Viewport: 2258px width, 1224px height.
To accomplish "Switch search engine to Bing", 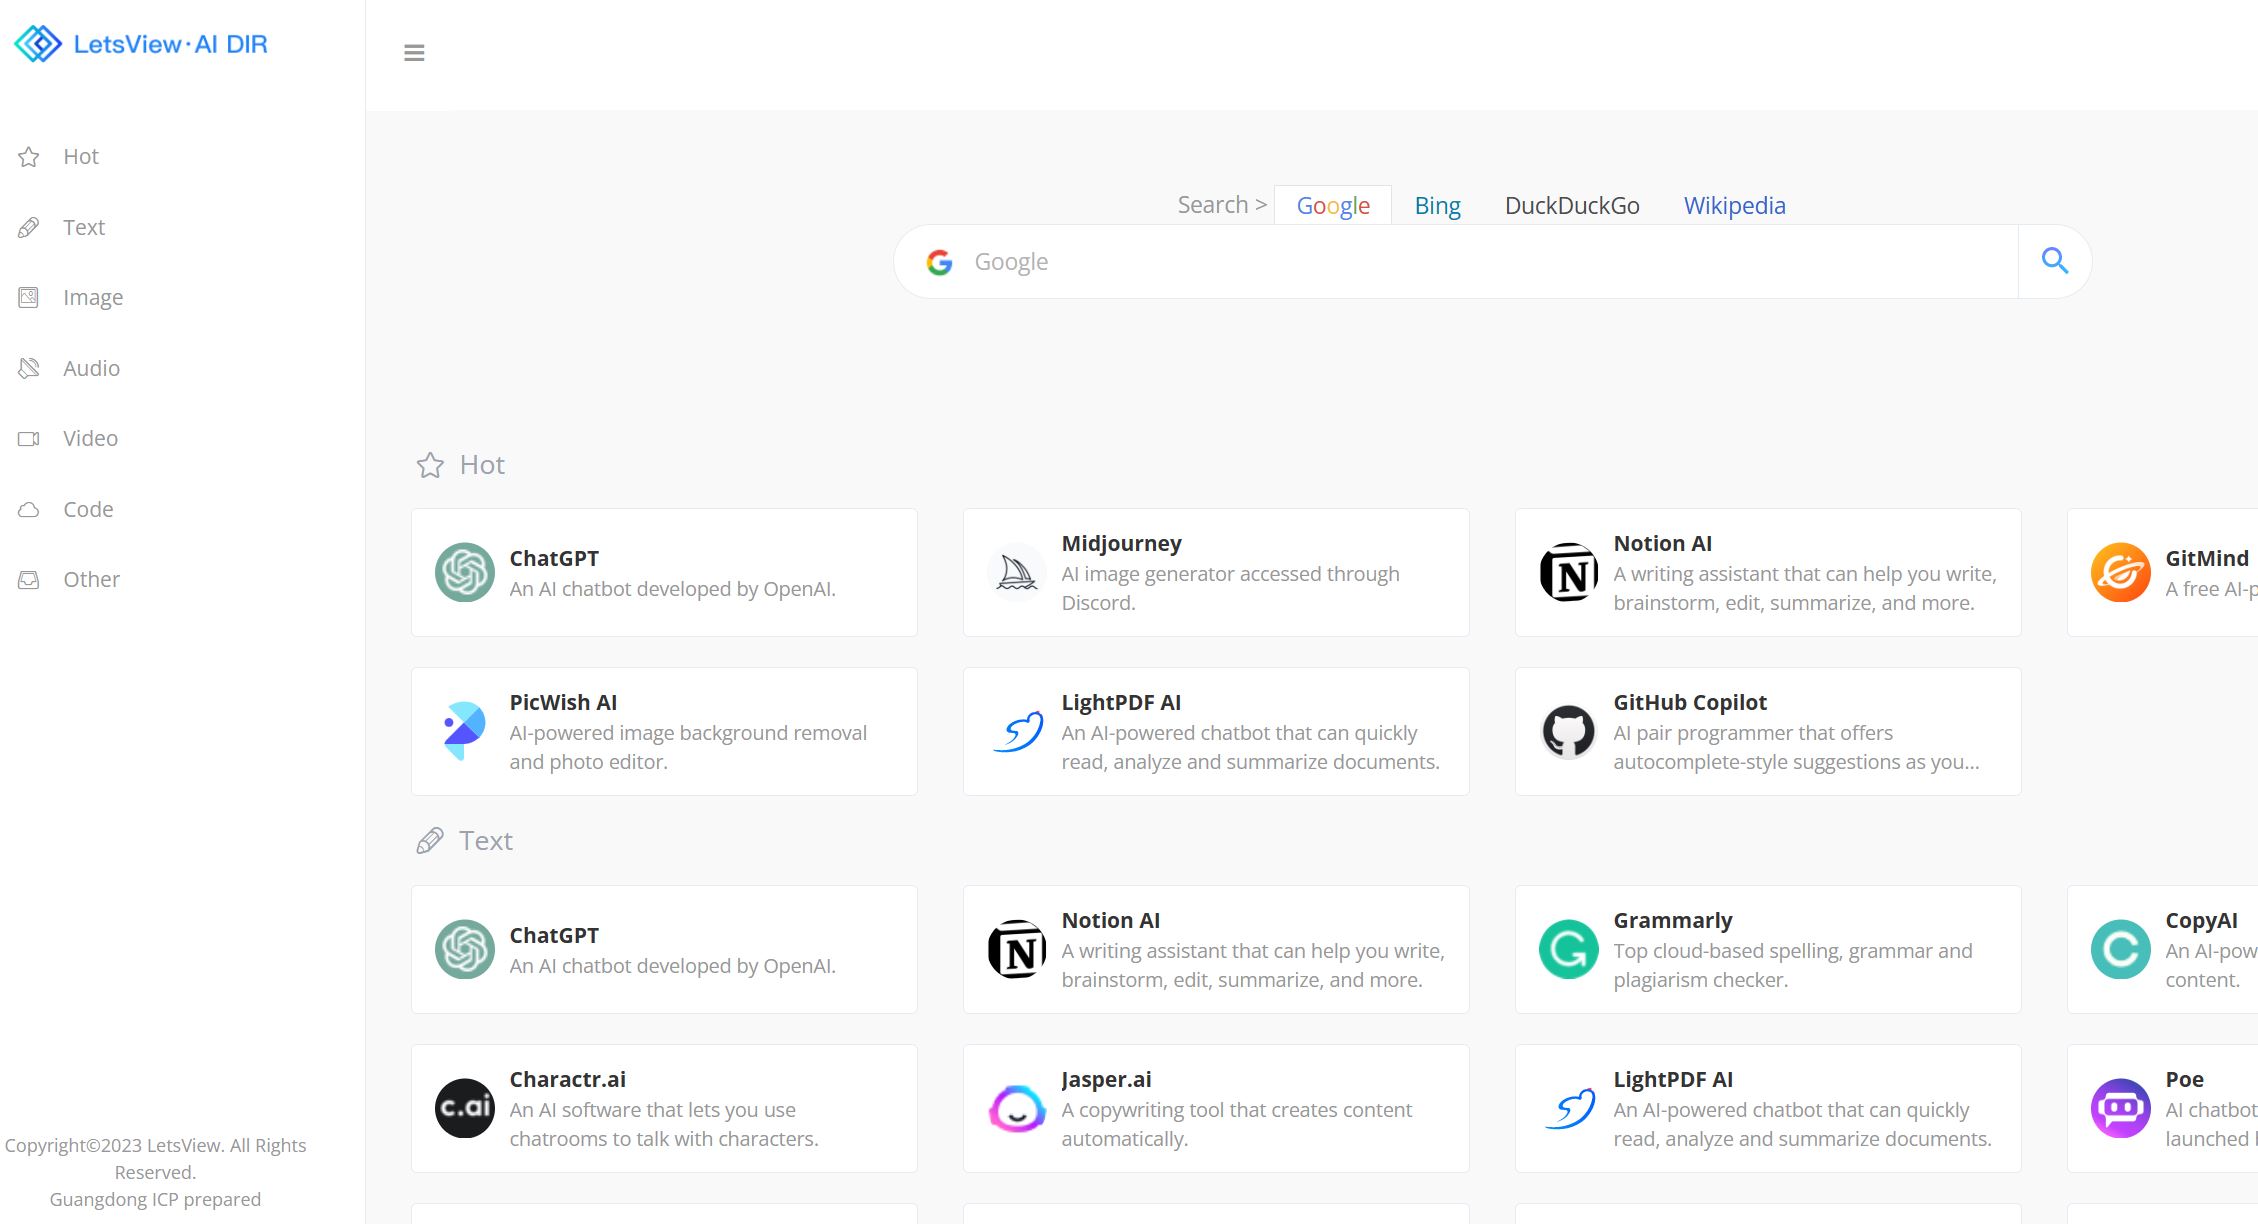I will (1437, 205).
